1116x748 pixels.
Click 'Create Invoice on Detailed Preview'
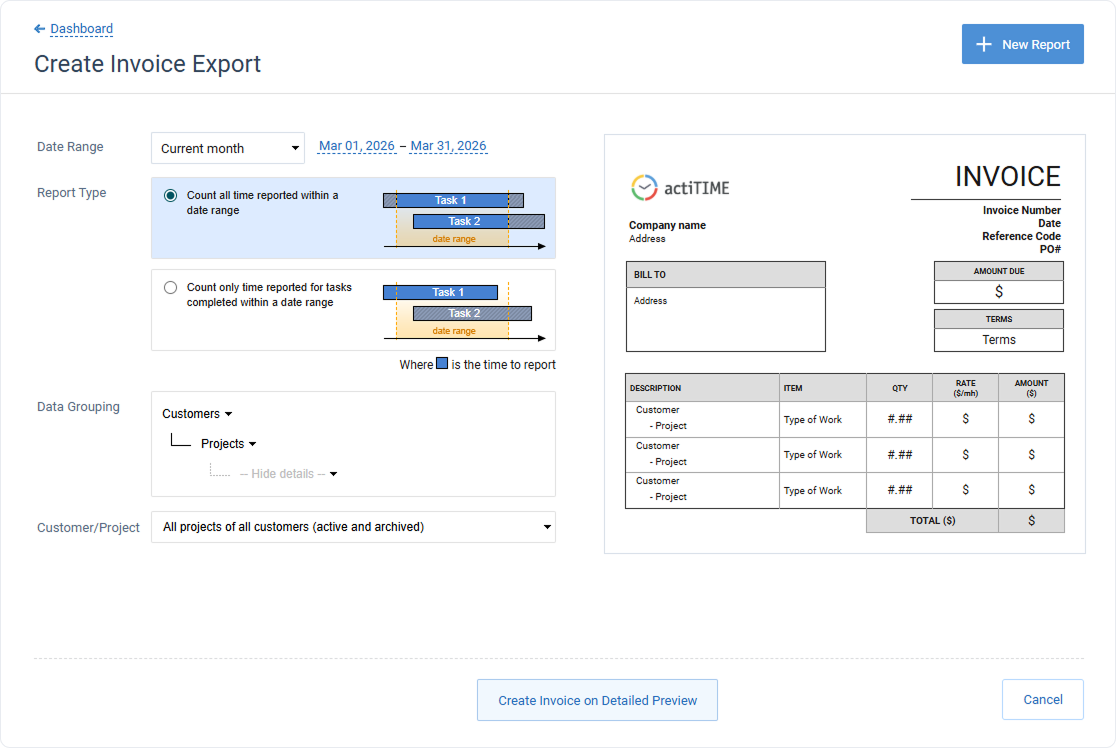(597, 700)
